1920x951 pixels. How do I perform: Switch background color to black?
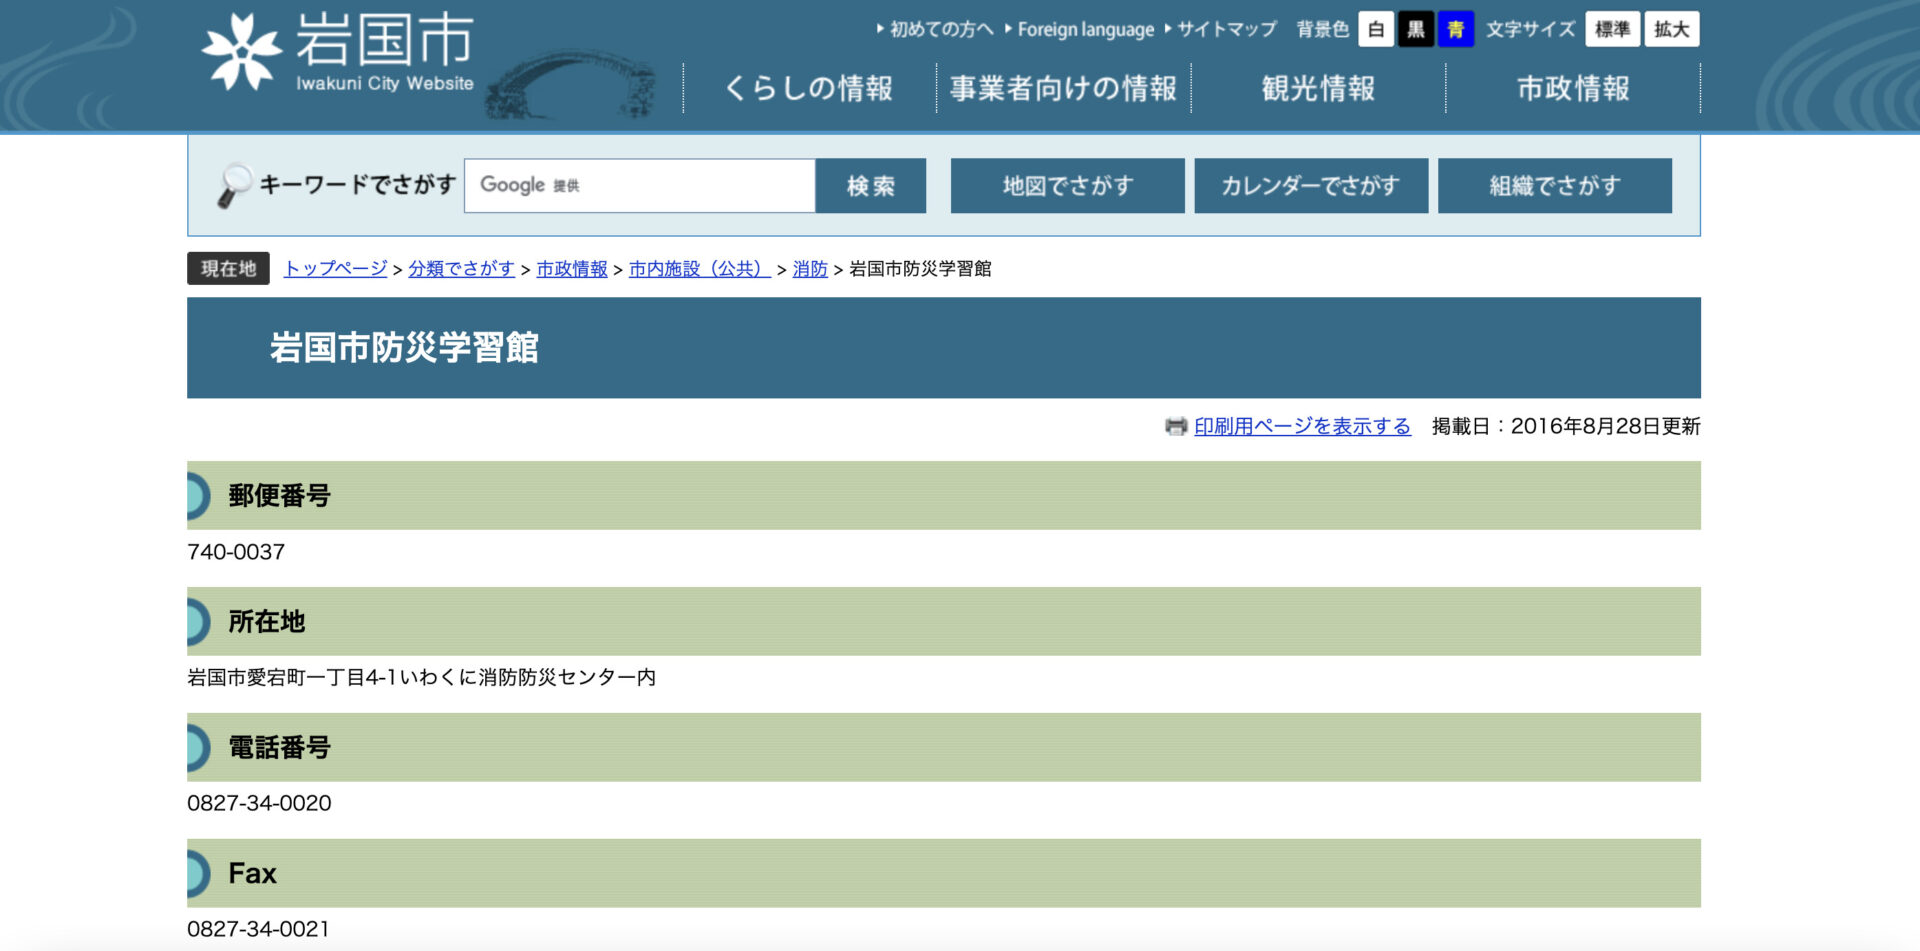pos(1416,30)
